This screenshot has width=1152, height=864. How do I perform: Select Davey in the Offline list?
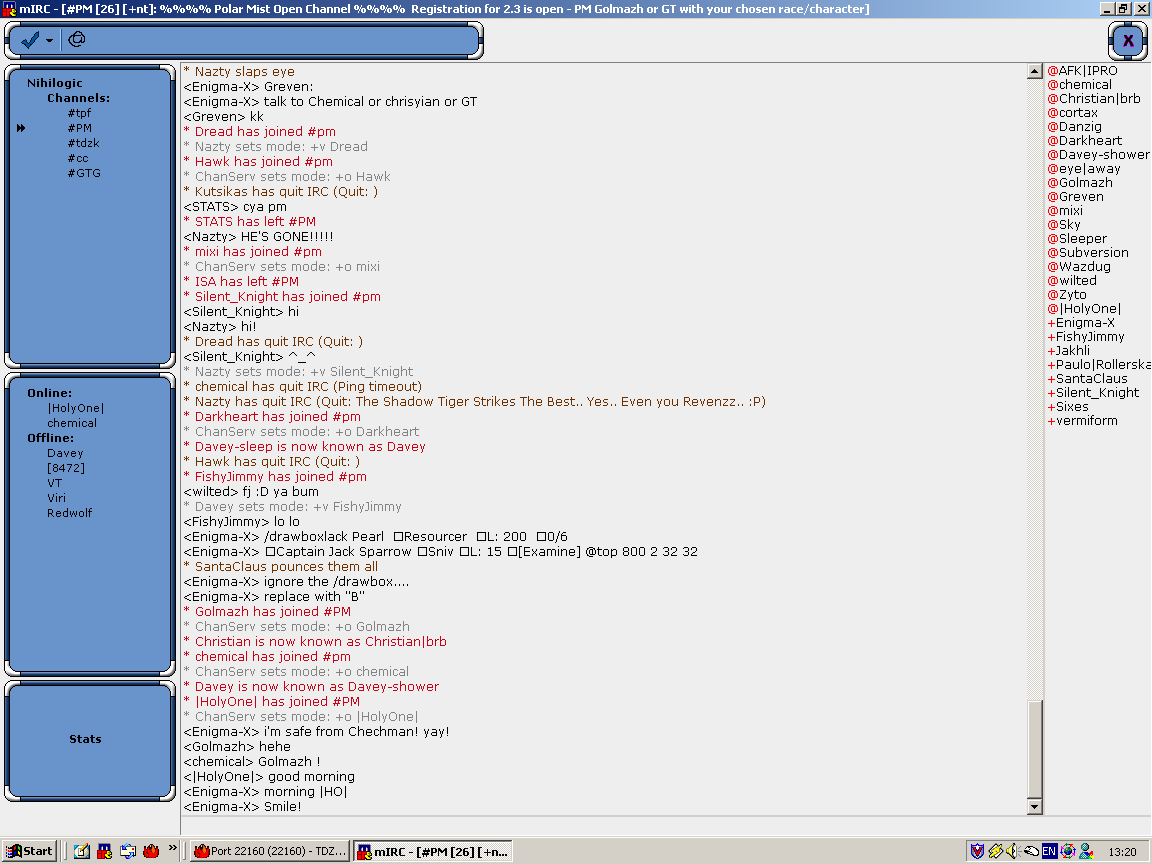coord(65,453)
